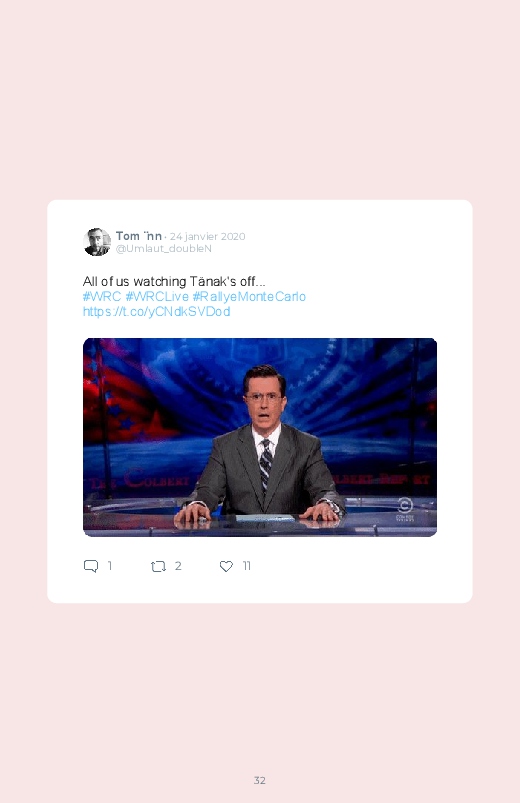This screenshot has height=803, width=520.
Task: Click the like count 11
Action: click(246, 566)
